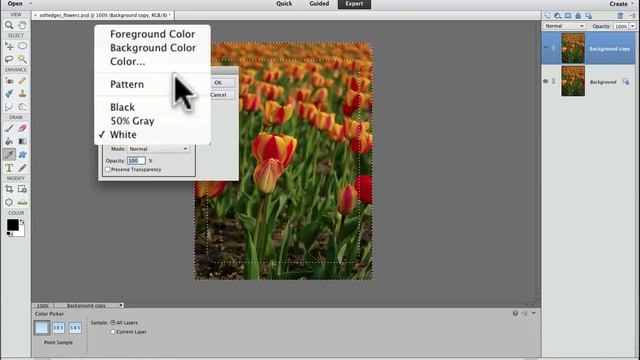Select the All Layers sample radio button

click(x=113, y=322)
